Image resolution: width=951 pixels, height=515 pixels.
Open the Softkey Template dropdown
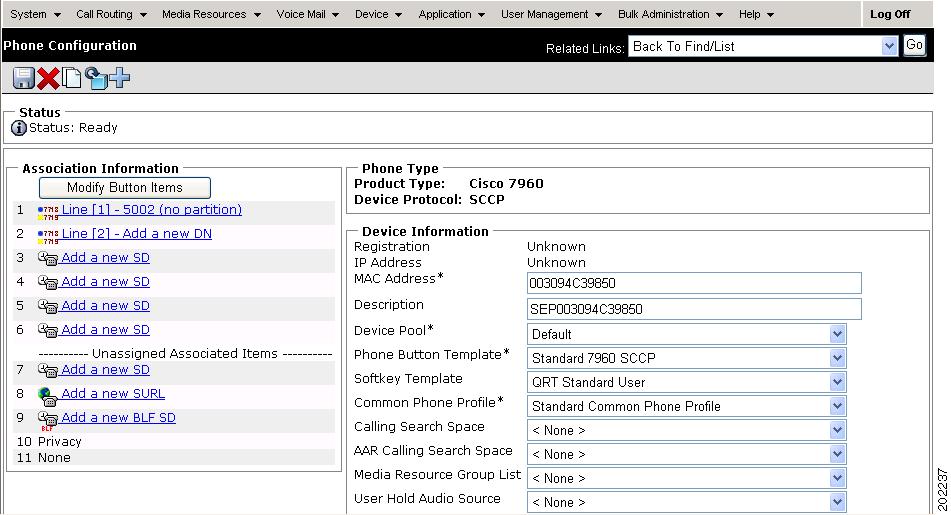[x=687, y=382]
